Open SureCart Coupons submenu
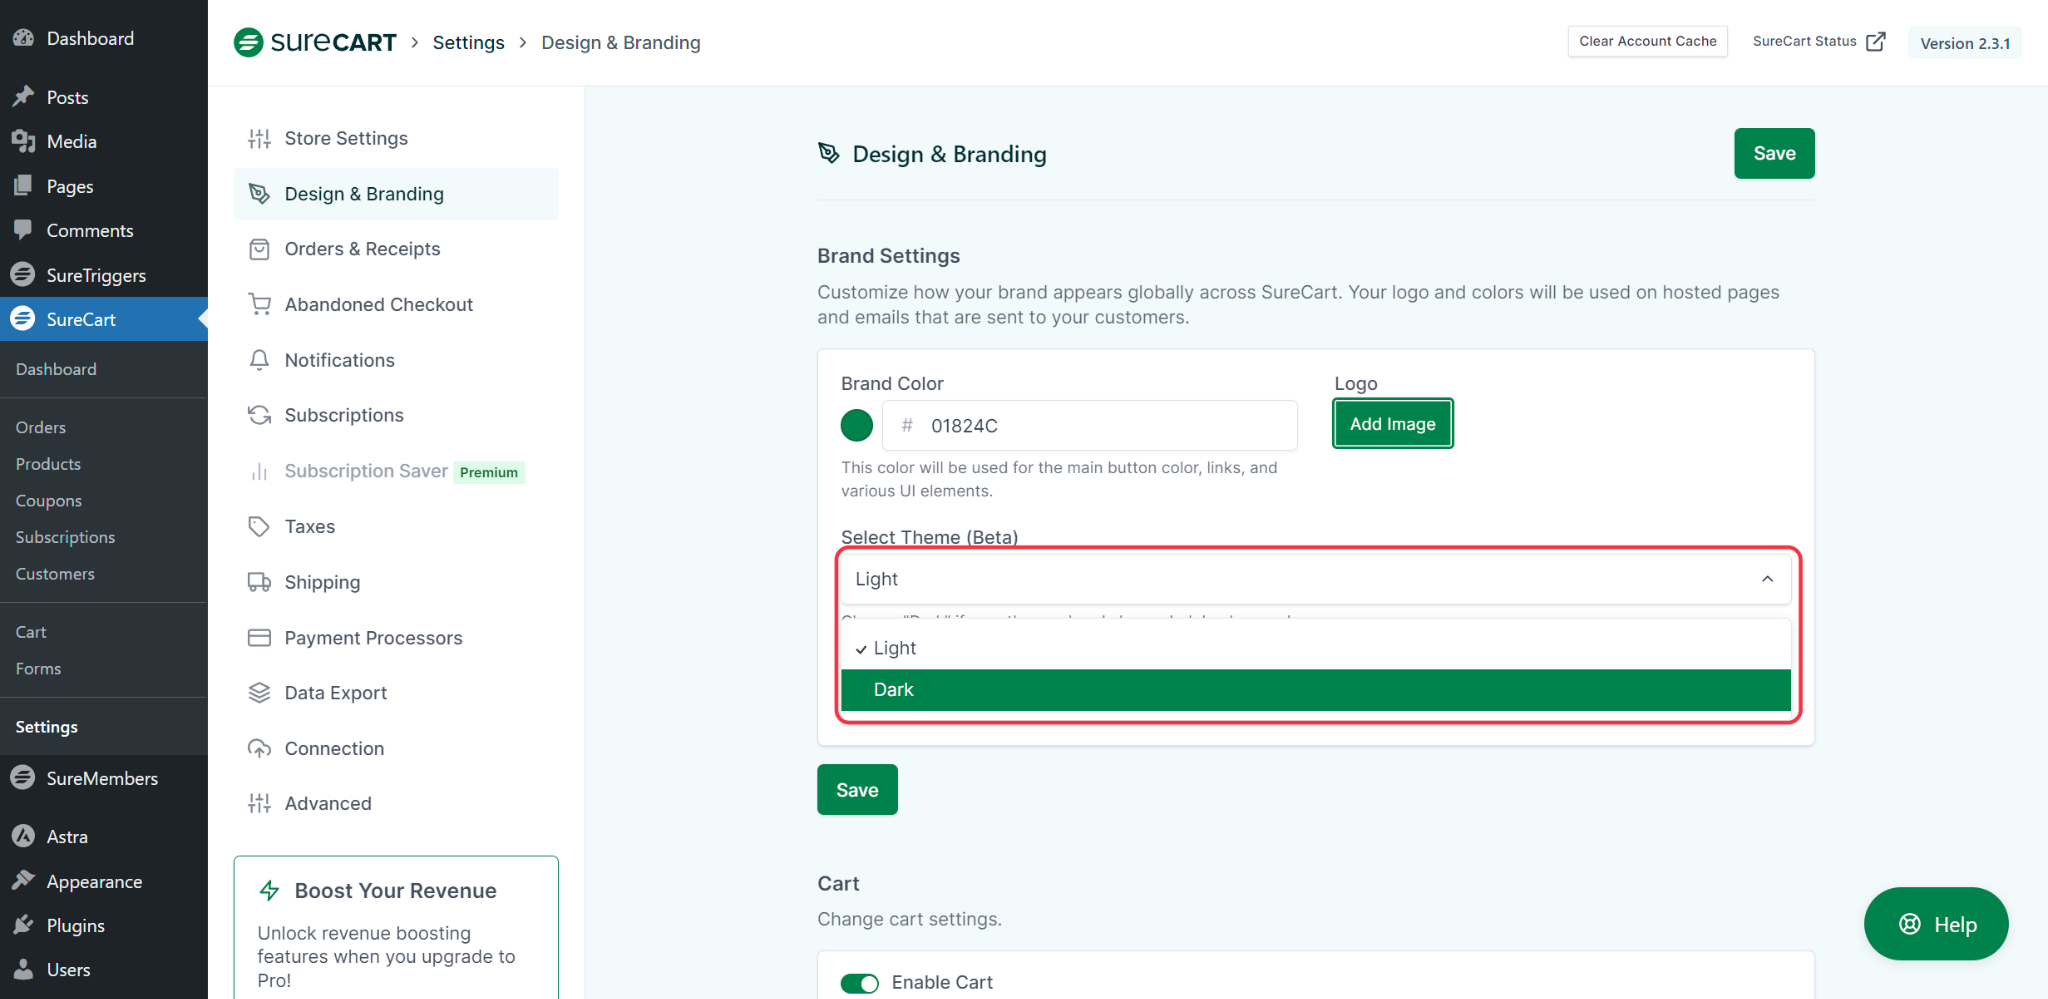The height and width of the screenshot is (999, 2048). (49, 501)
